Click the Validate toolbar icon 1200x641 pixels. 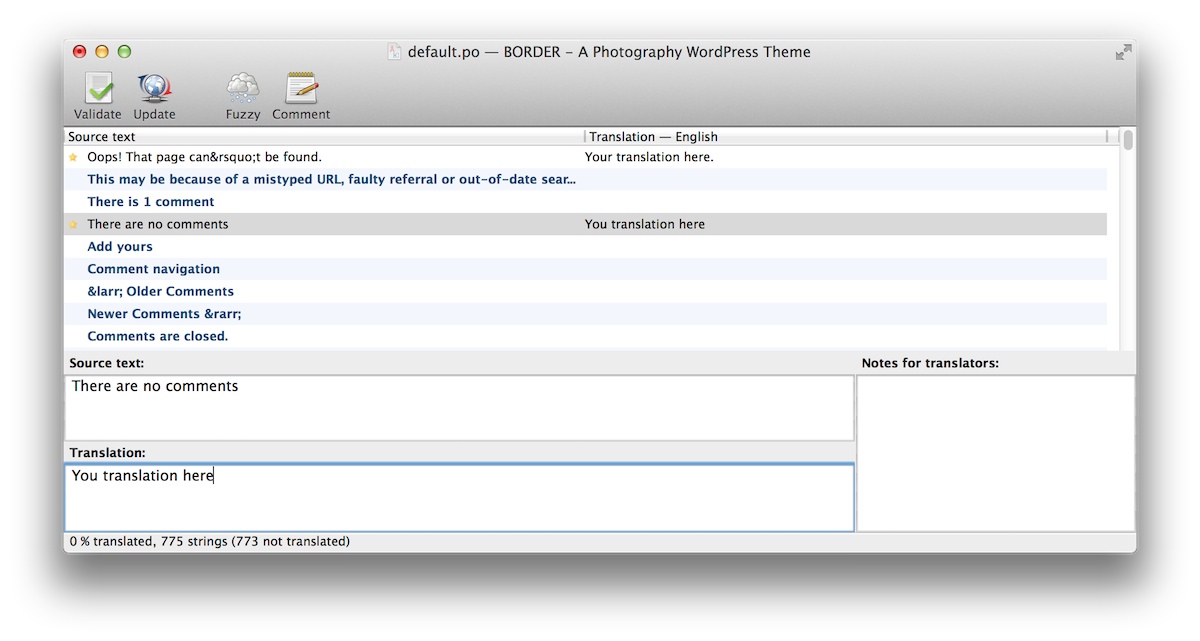[x=98, y=90]
